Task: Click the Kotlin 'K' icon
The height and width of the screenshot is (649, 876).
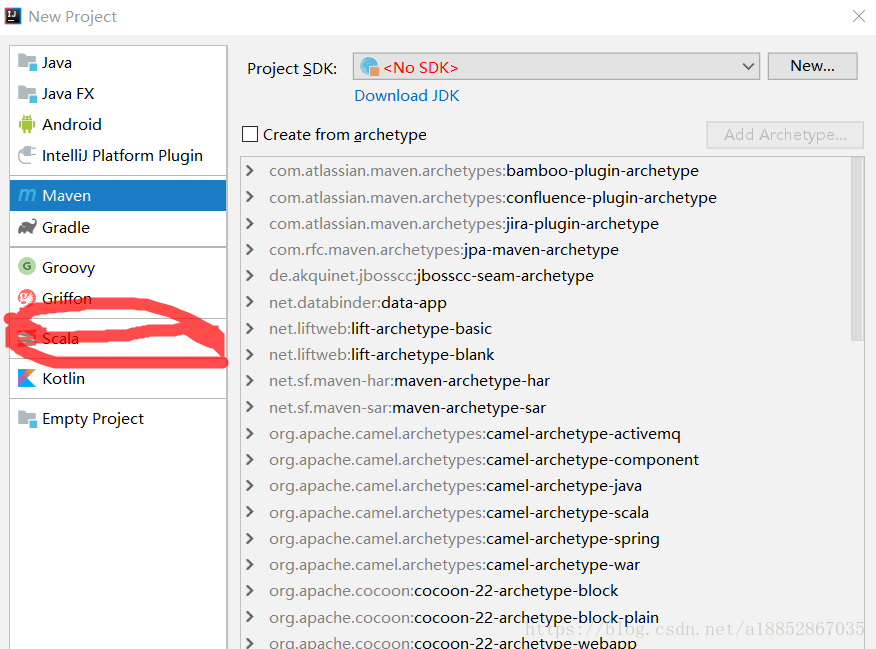Action: point(27,378)
